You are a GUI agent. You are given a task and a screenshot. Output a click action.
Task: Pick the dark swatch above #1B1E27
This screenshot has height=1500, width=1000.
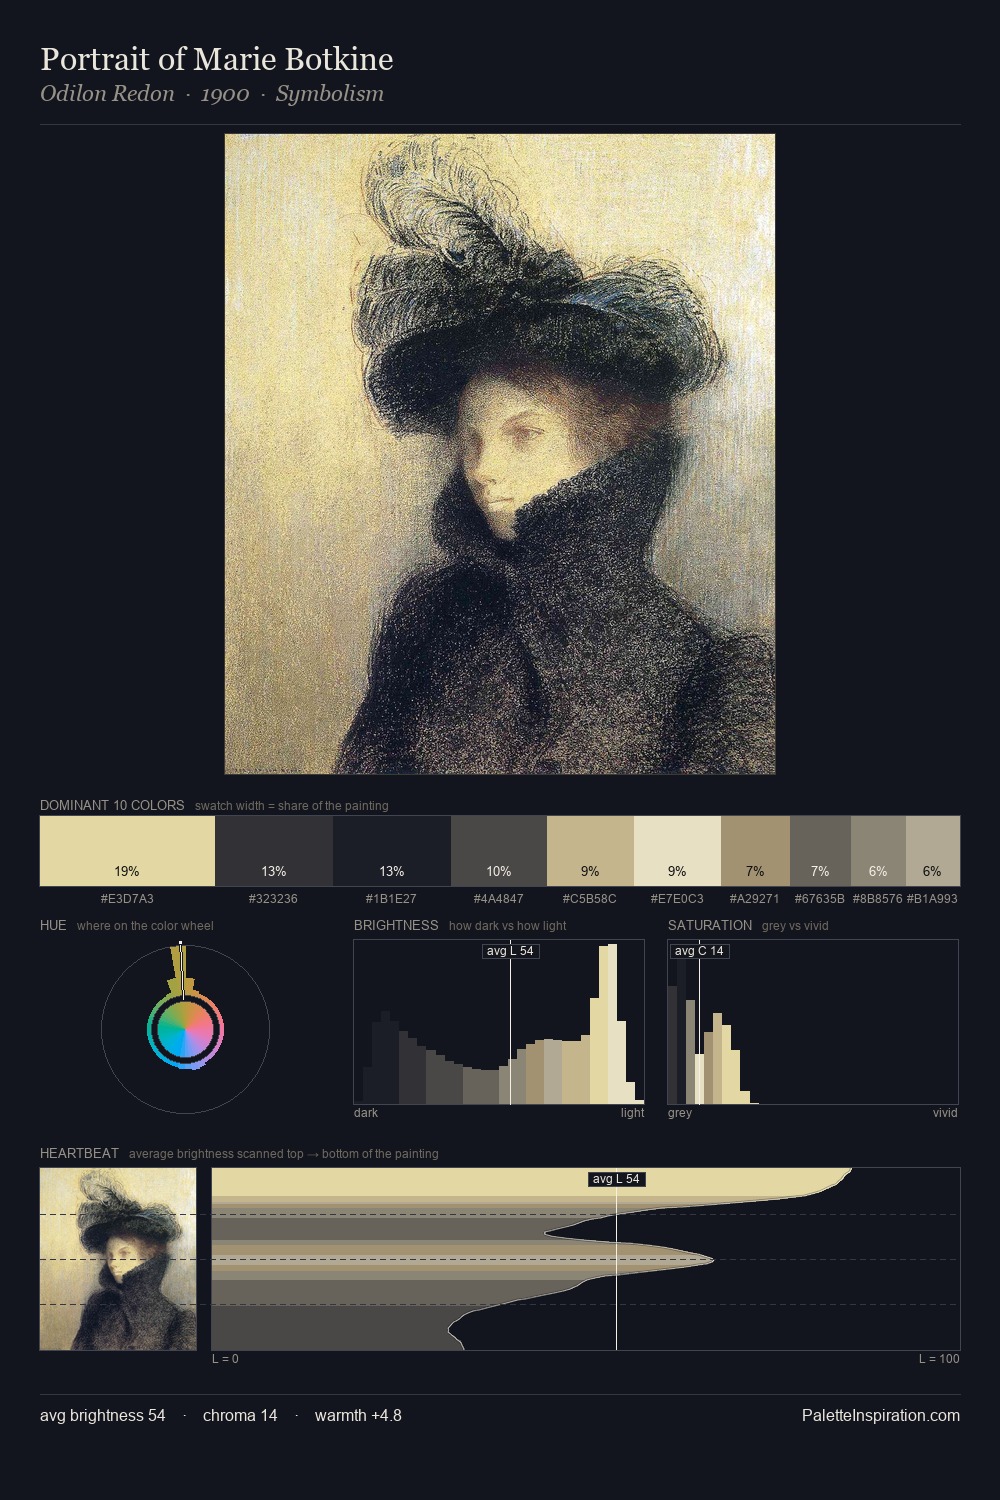click(392, 851)
